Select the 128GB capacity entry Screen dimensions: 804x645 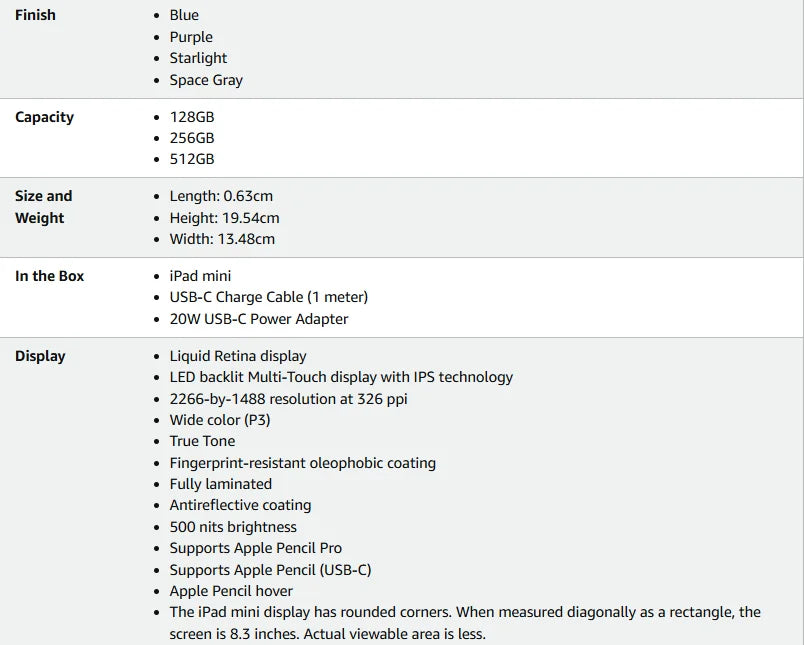pos(192,117)
